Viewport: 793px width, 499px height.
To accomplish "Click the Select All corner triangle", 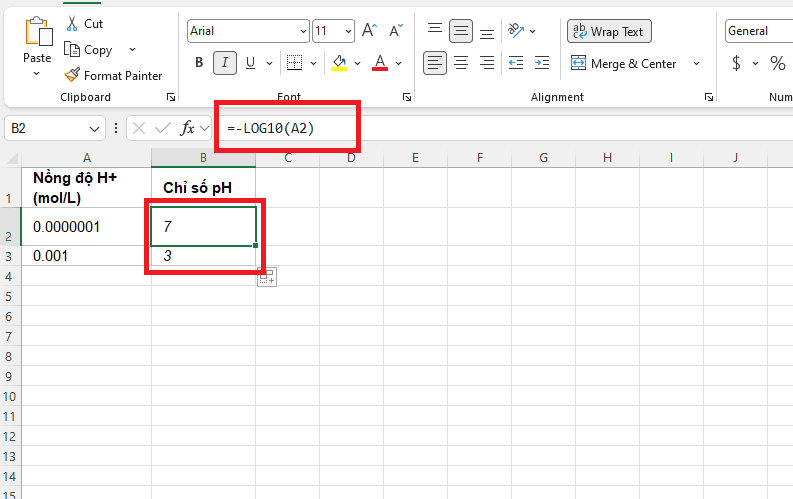I will pos(12,159).
